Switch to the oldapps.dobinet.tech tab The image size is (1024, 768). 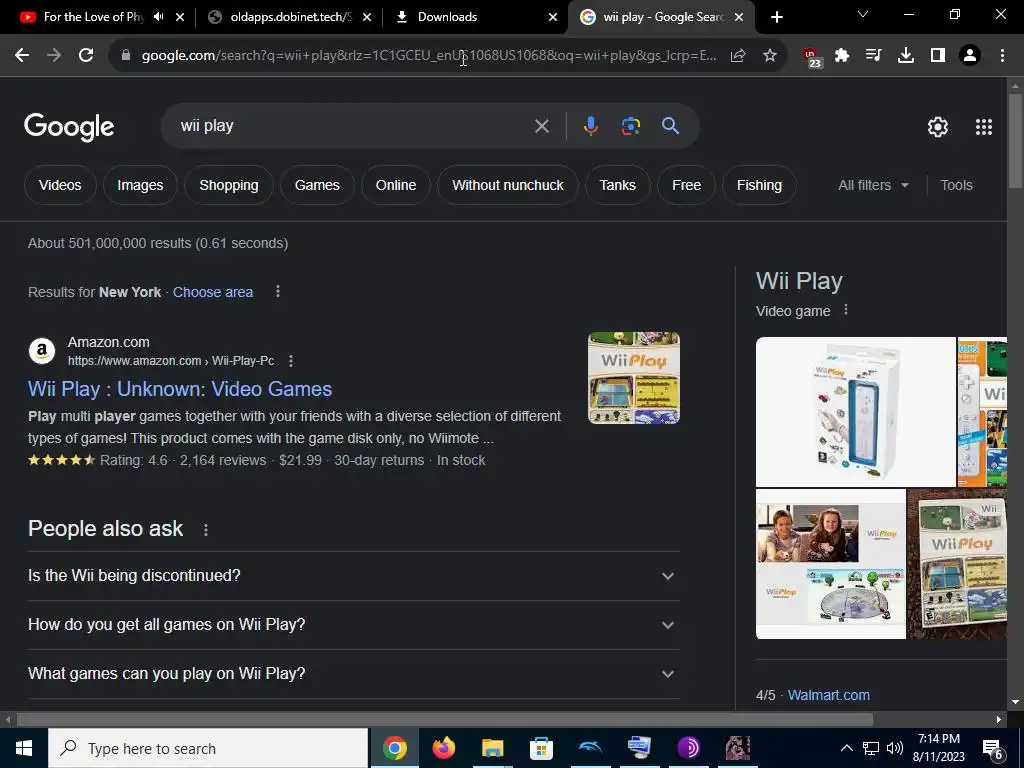tap(289, 17)
